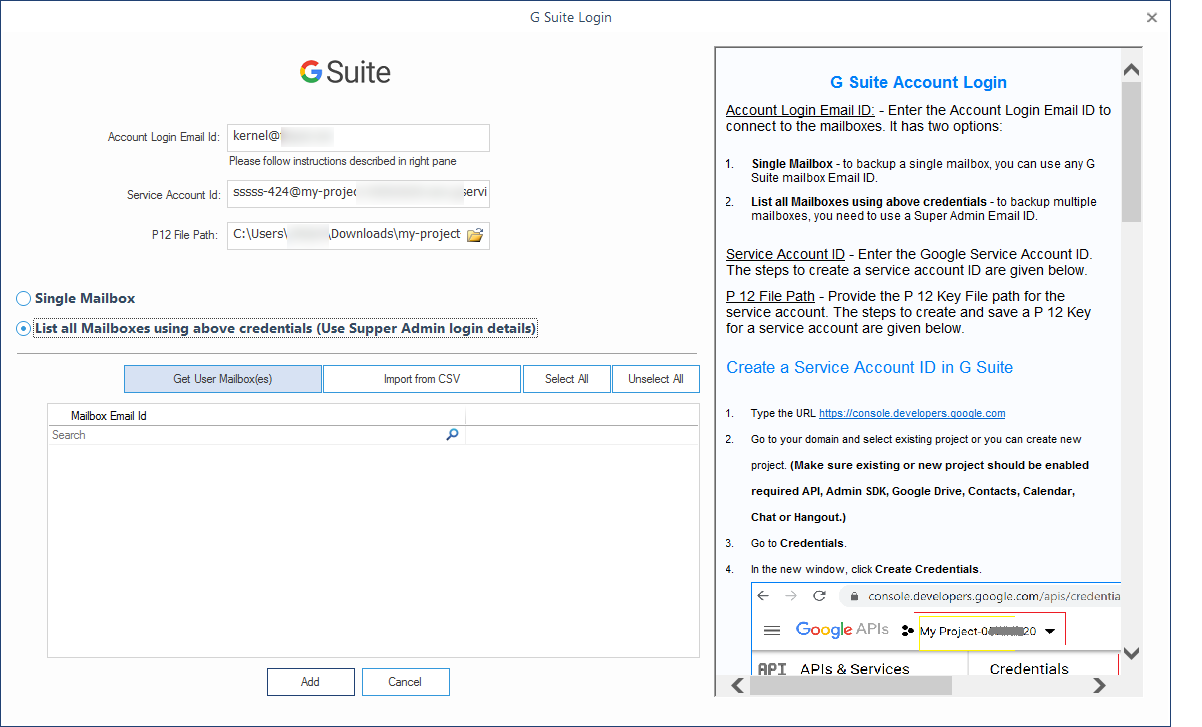The width and height of the screenshot is (1202, 727).
Task: Click the 'G Suite Account Login' heading
Action: click(x=918, y=83)
